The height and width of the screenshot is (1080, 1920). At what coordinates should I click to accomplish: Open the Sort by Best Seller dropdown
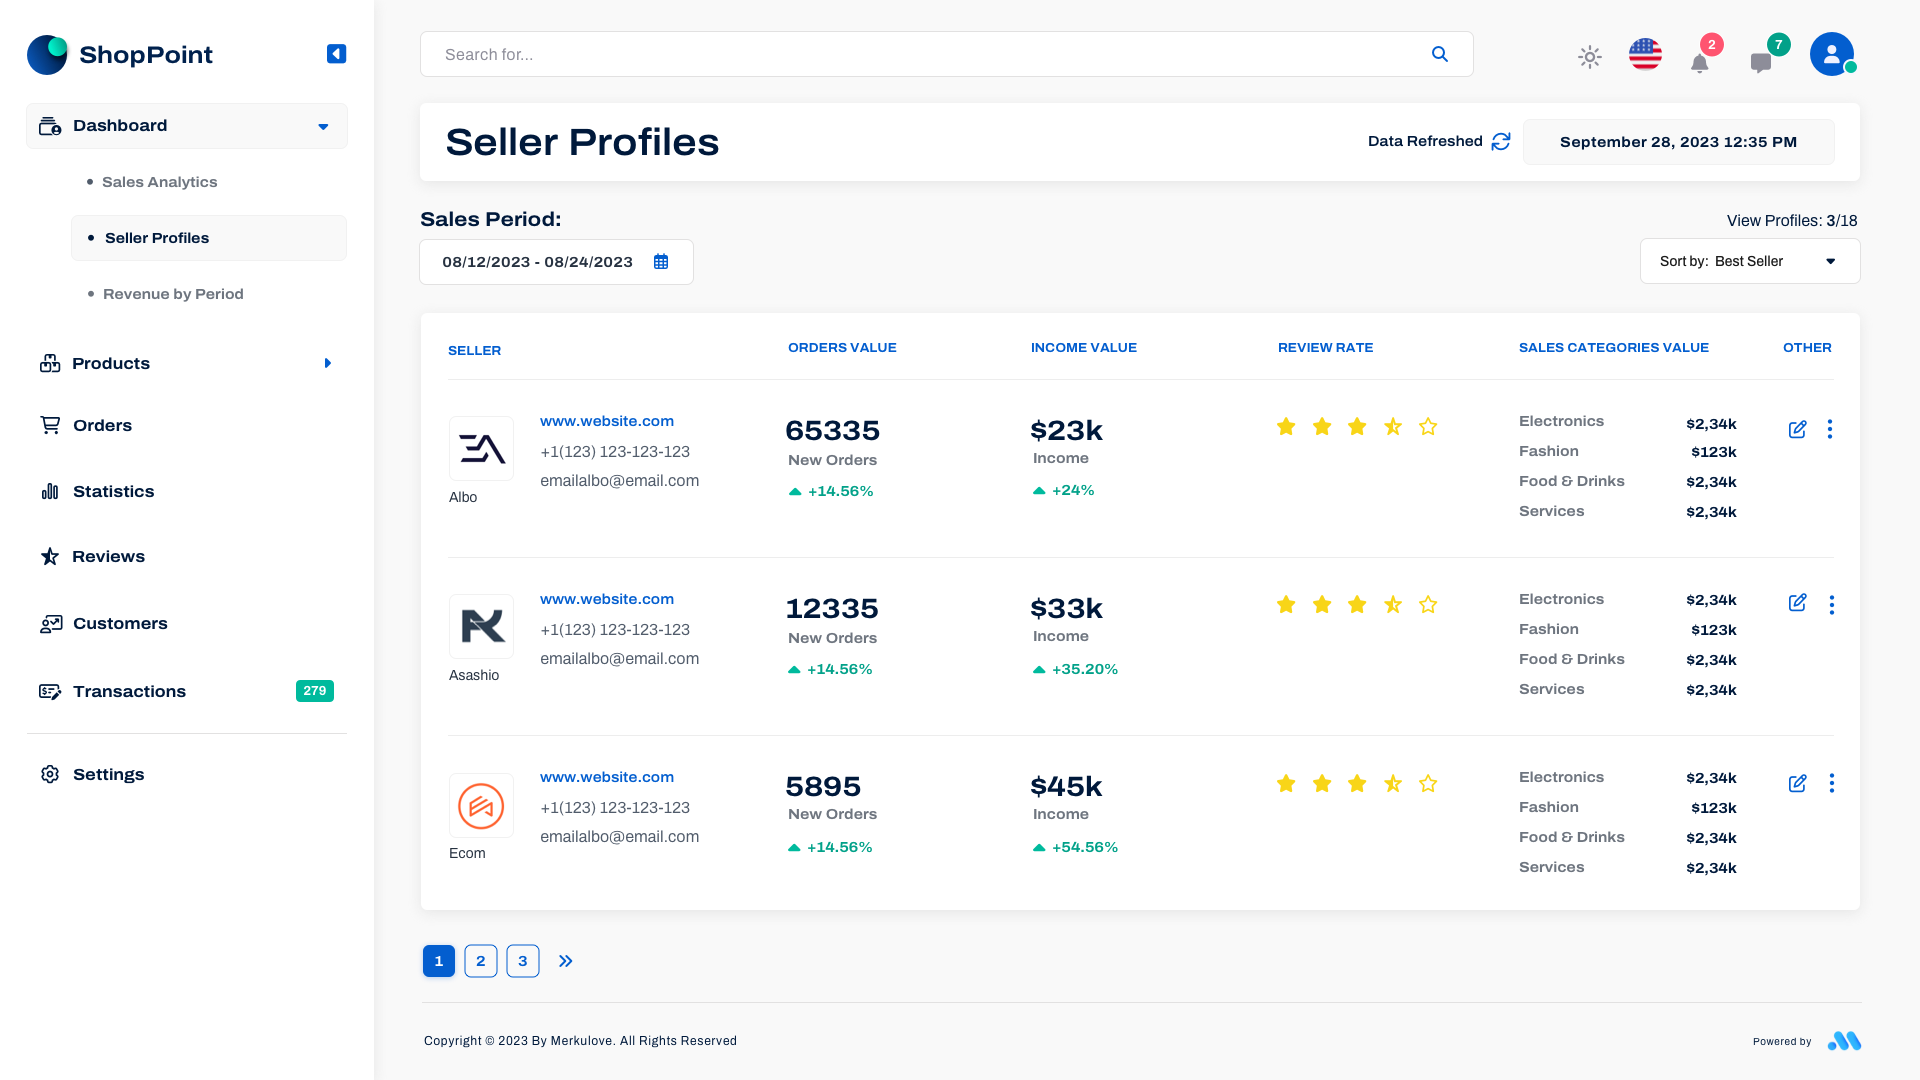pos(1749,261)
